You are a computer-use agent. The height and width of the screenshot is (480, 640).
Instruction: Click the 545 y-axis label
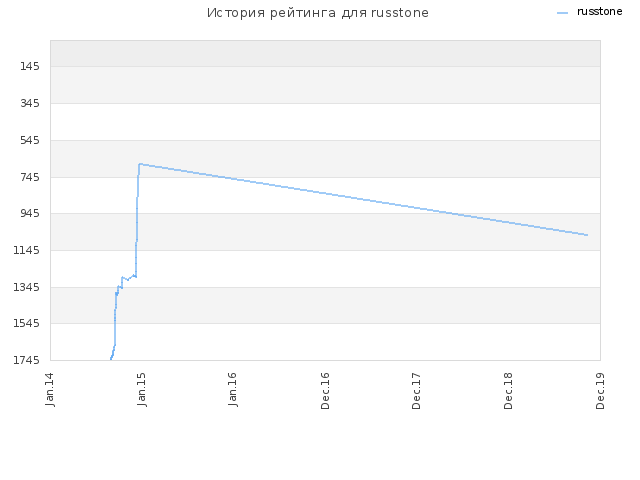click(x=30, y=140)
